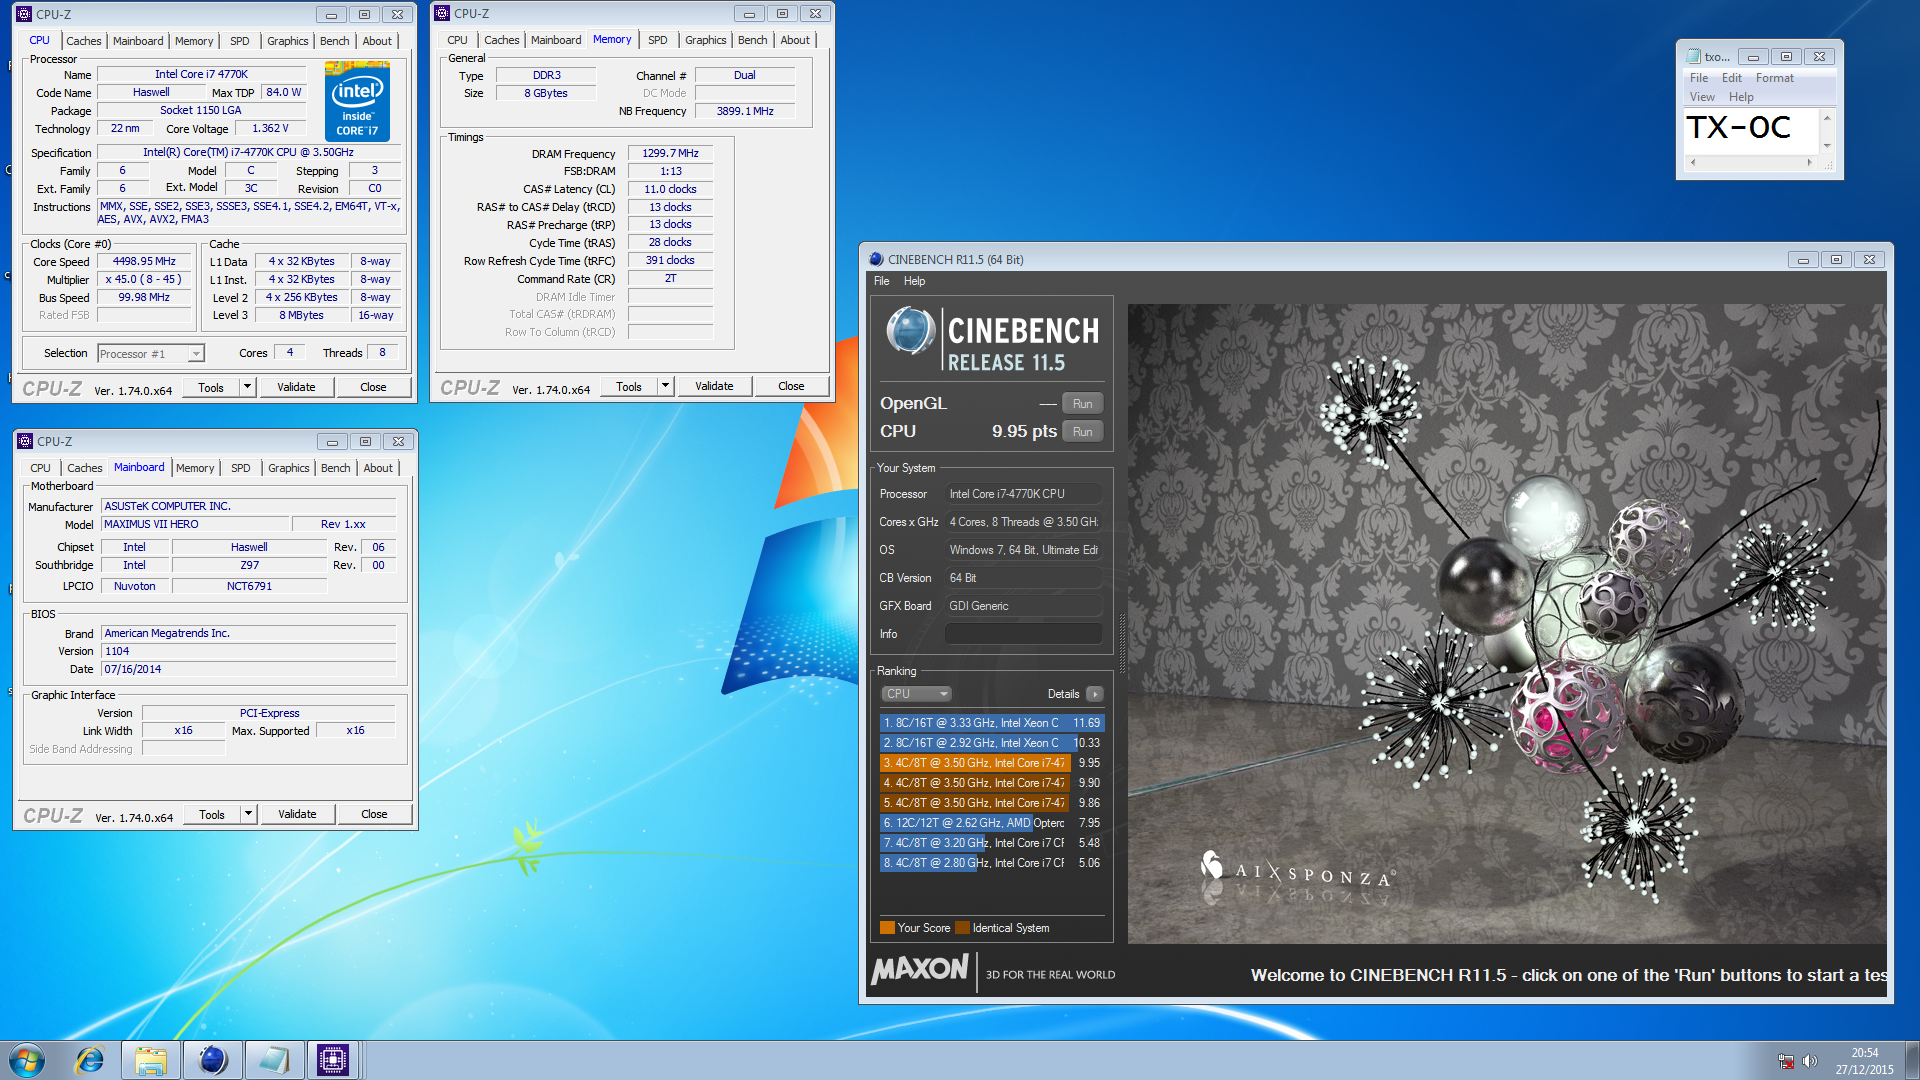This screenshot has height=1080, width=1920.
Task: Open Tools dropdown arrow in Memory window
Action: tap(666, 386)
